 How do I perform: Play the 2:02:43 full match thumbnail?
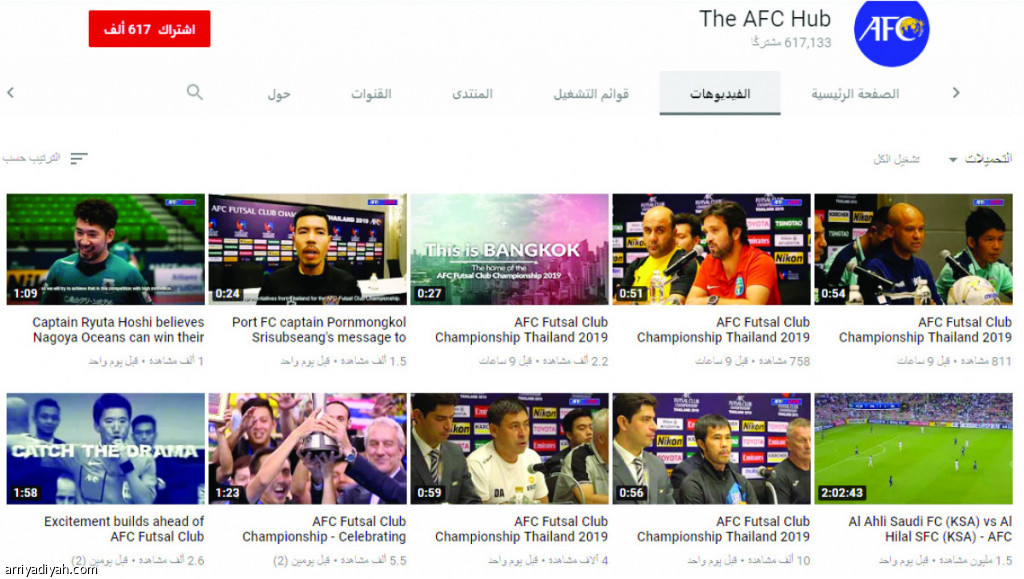click(x=913, y=448)
